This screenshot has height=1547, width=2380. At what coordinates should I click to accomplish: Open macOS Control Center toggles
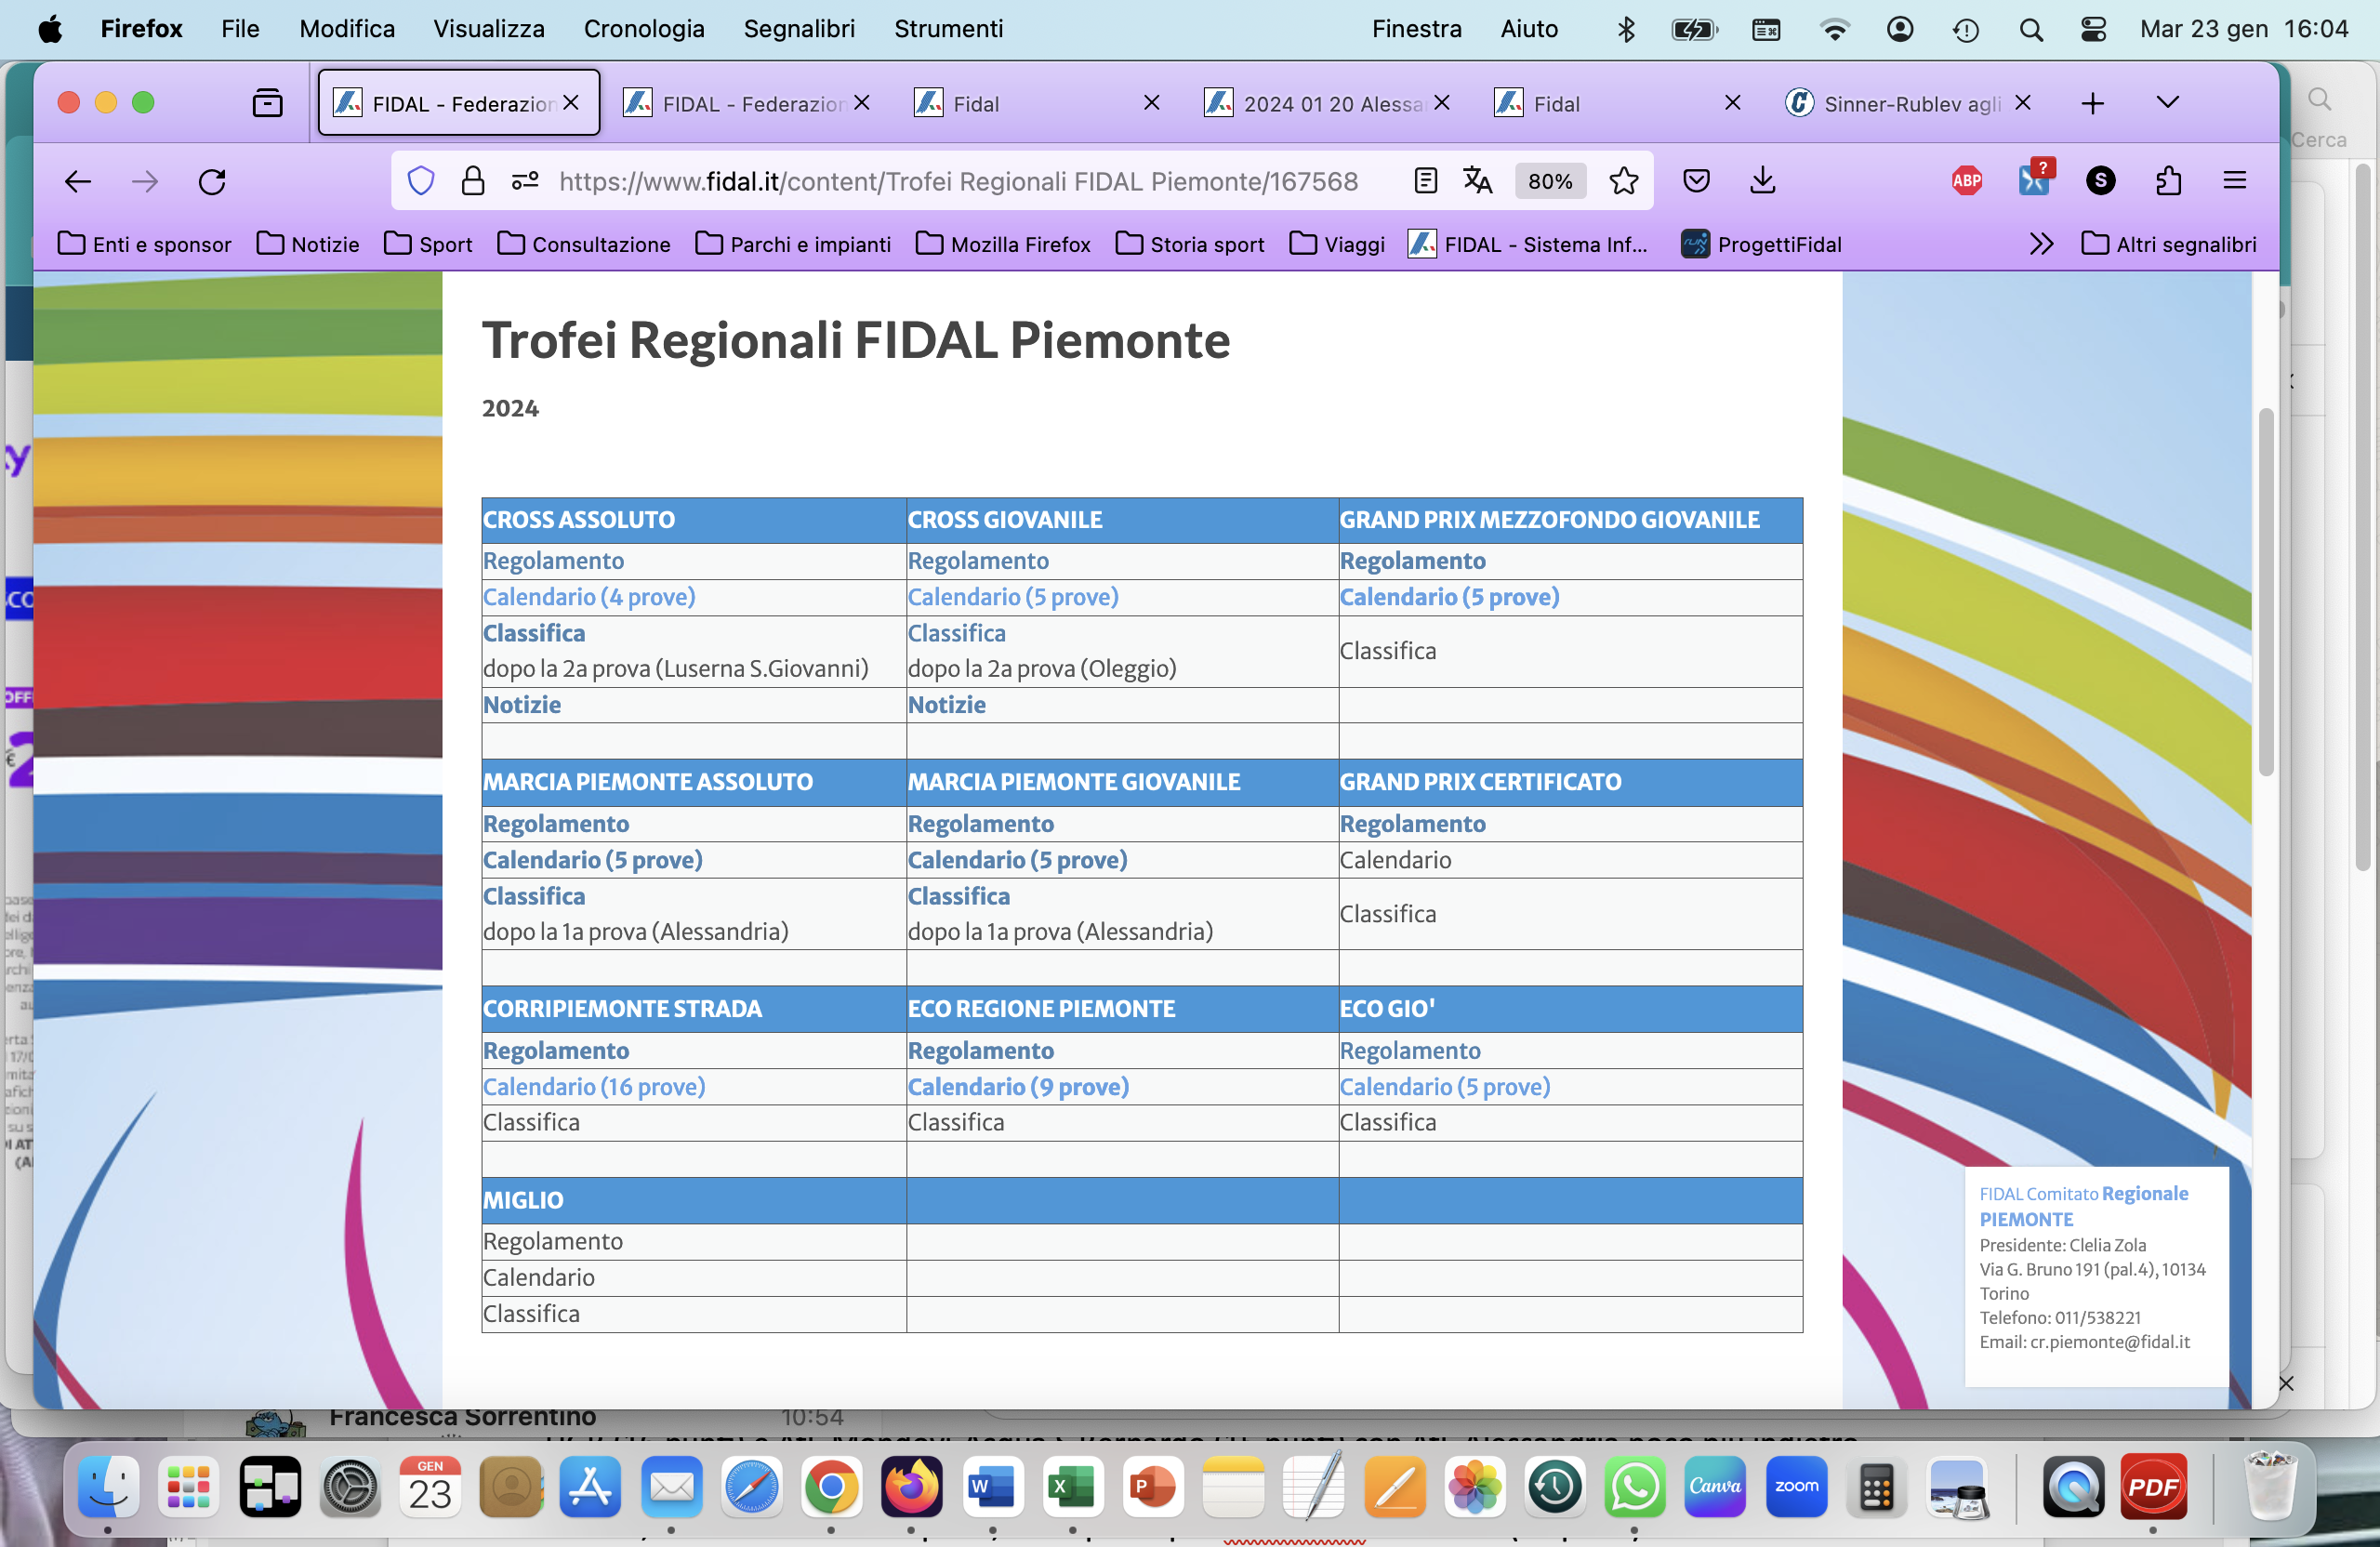[x=2093, y=29]
